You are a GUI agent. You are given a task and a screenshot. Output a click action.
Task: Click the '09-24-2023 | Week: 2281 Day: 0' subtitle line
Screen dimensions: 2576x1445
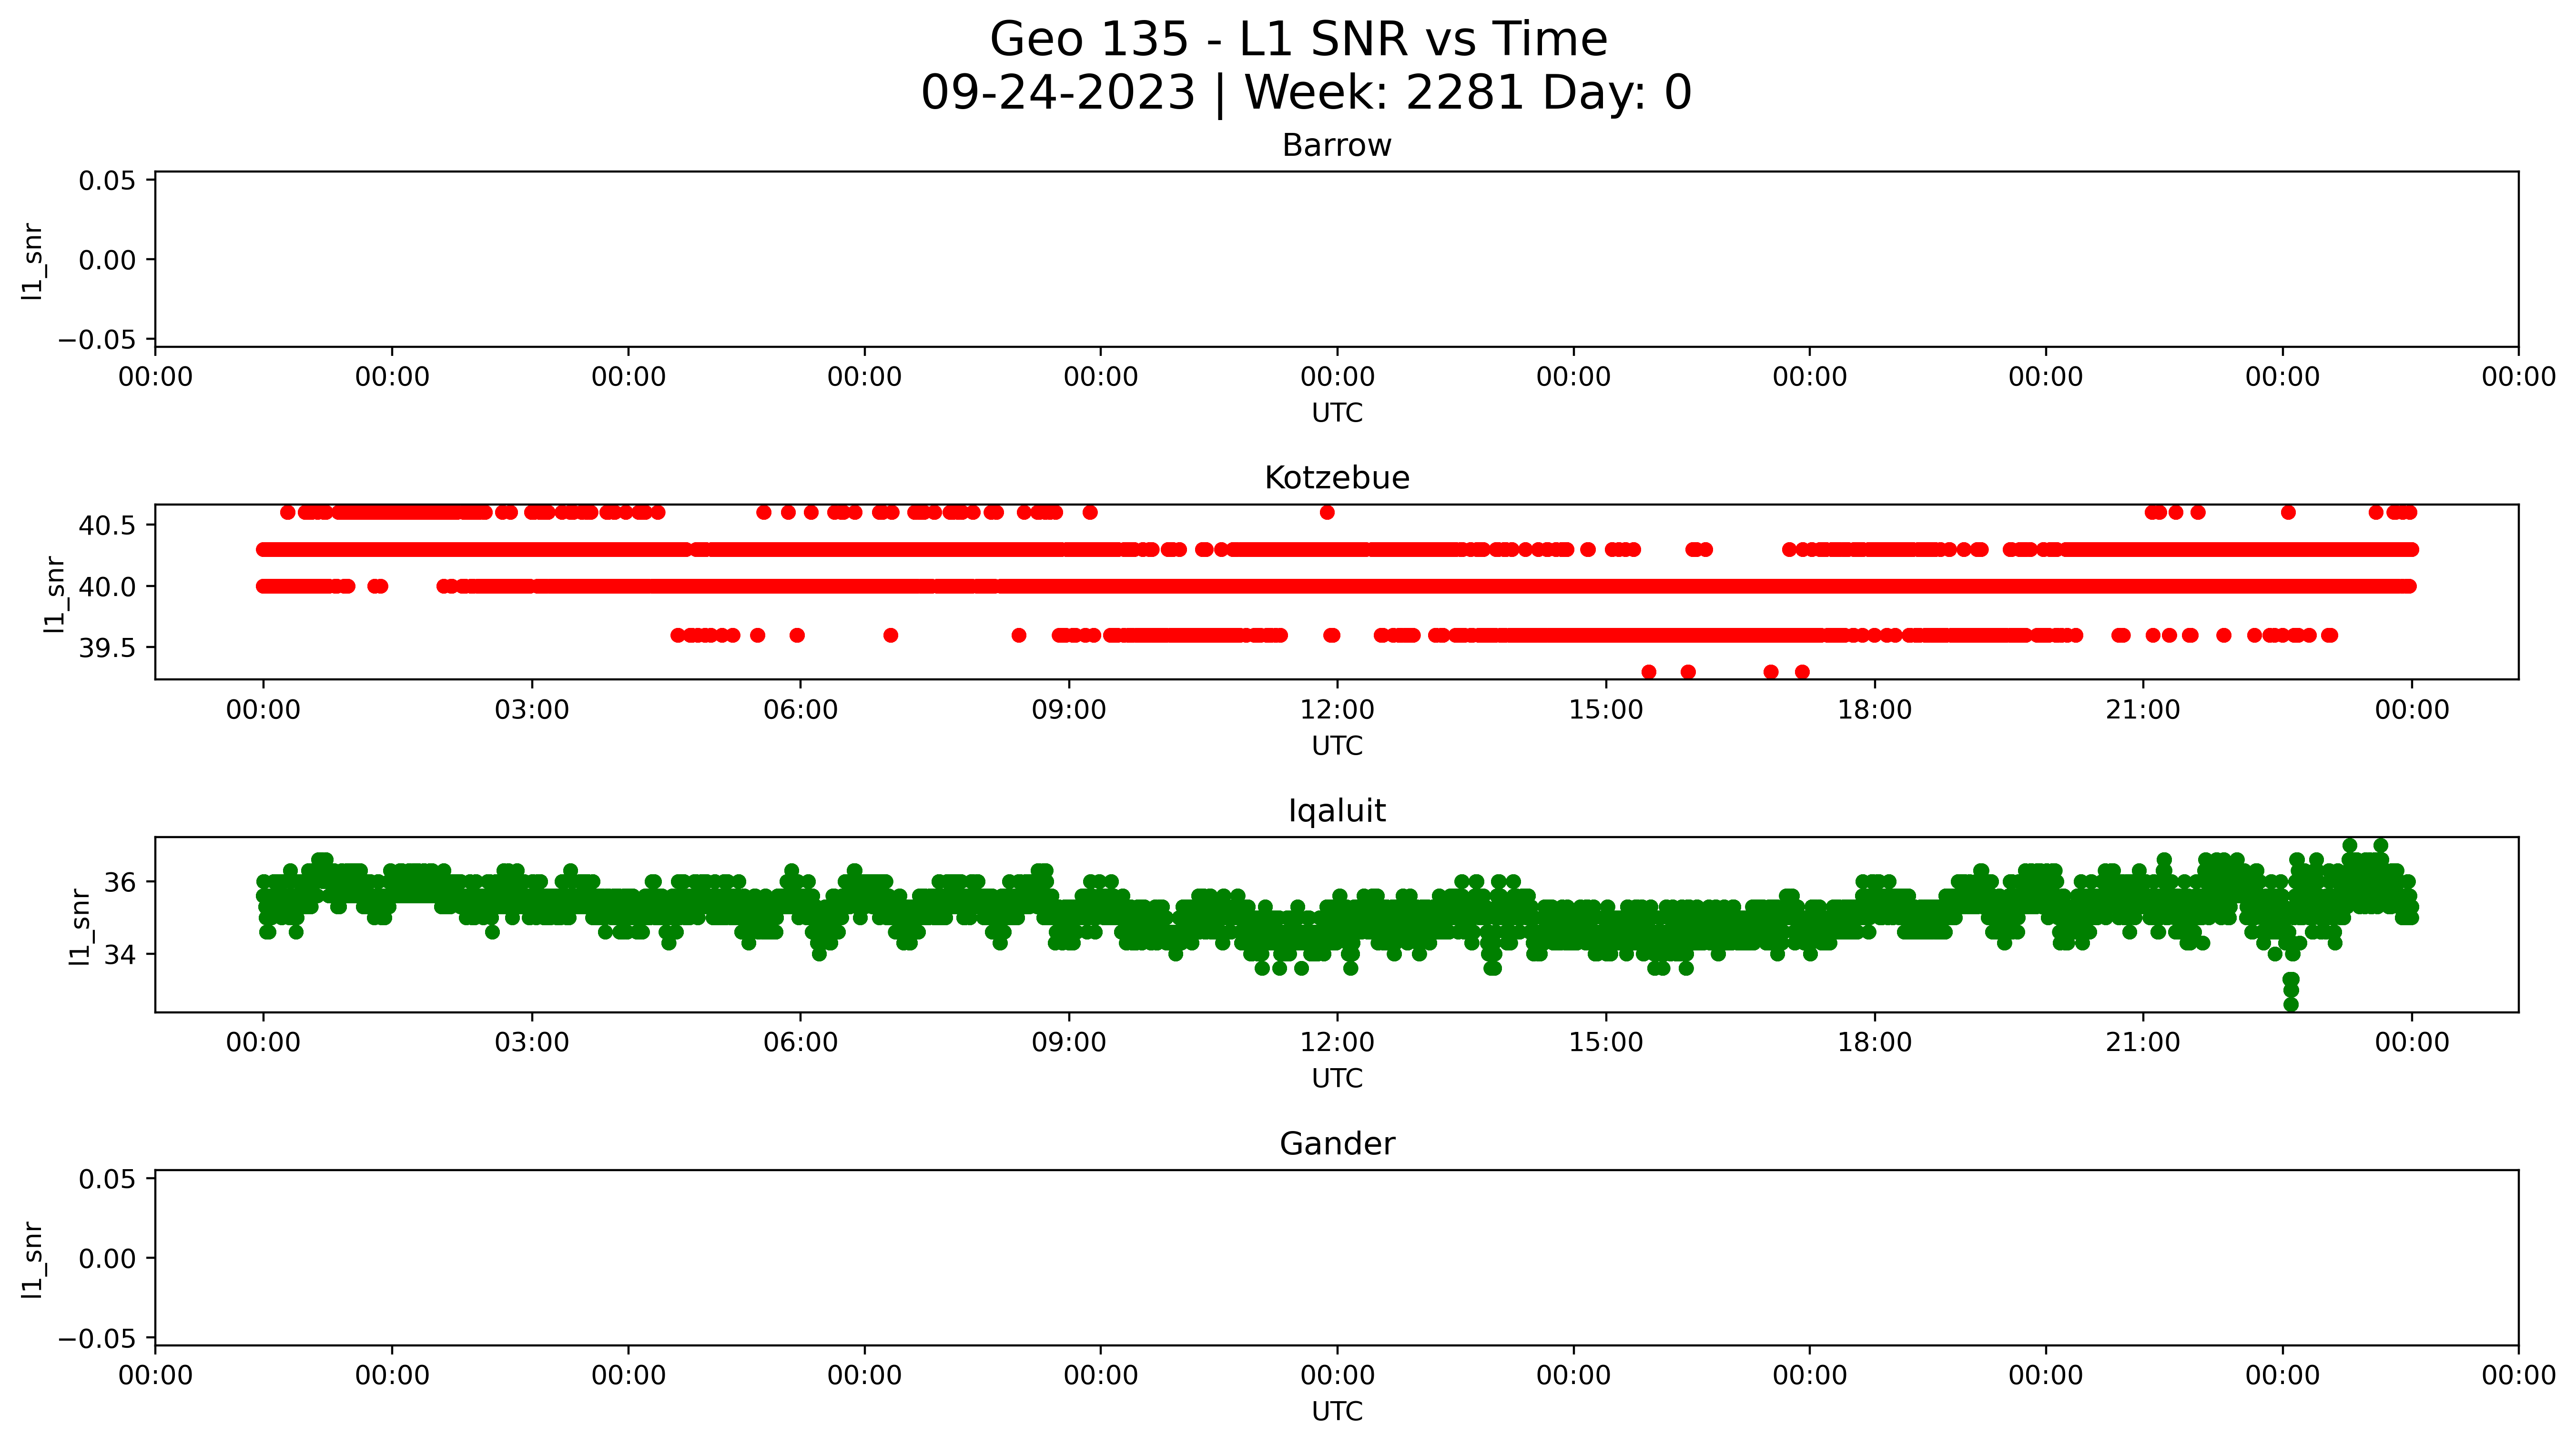click(x=1306, y=93)
